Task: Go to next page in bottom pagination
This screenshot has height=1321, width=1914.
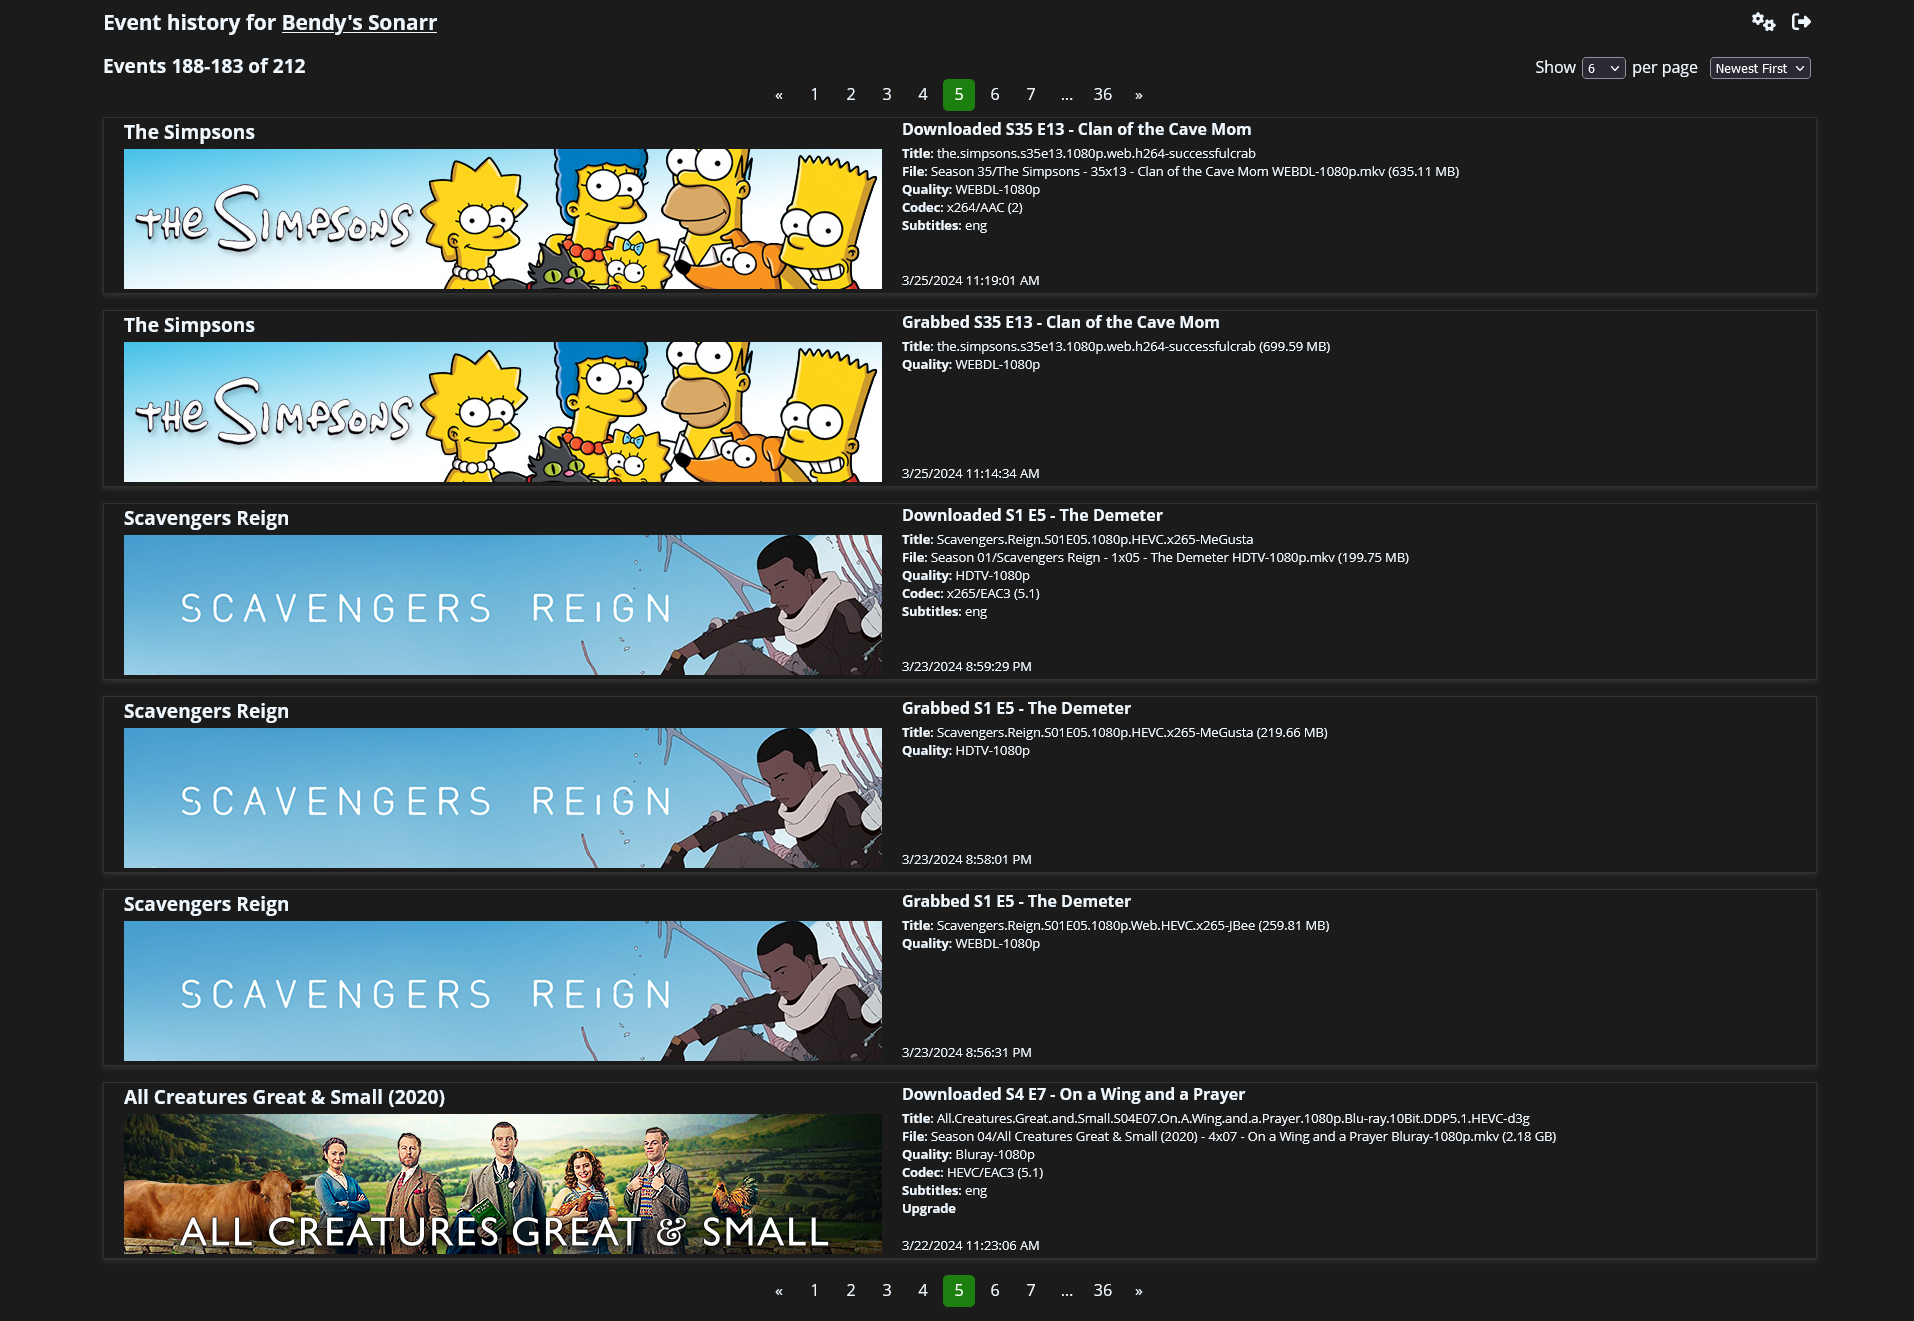Action: pos(1139,1291)
